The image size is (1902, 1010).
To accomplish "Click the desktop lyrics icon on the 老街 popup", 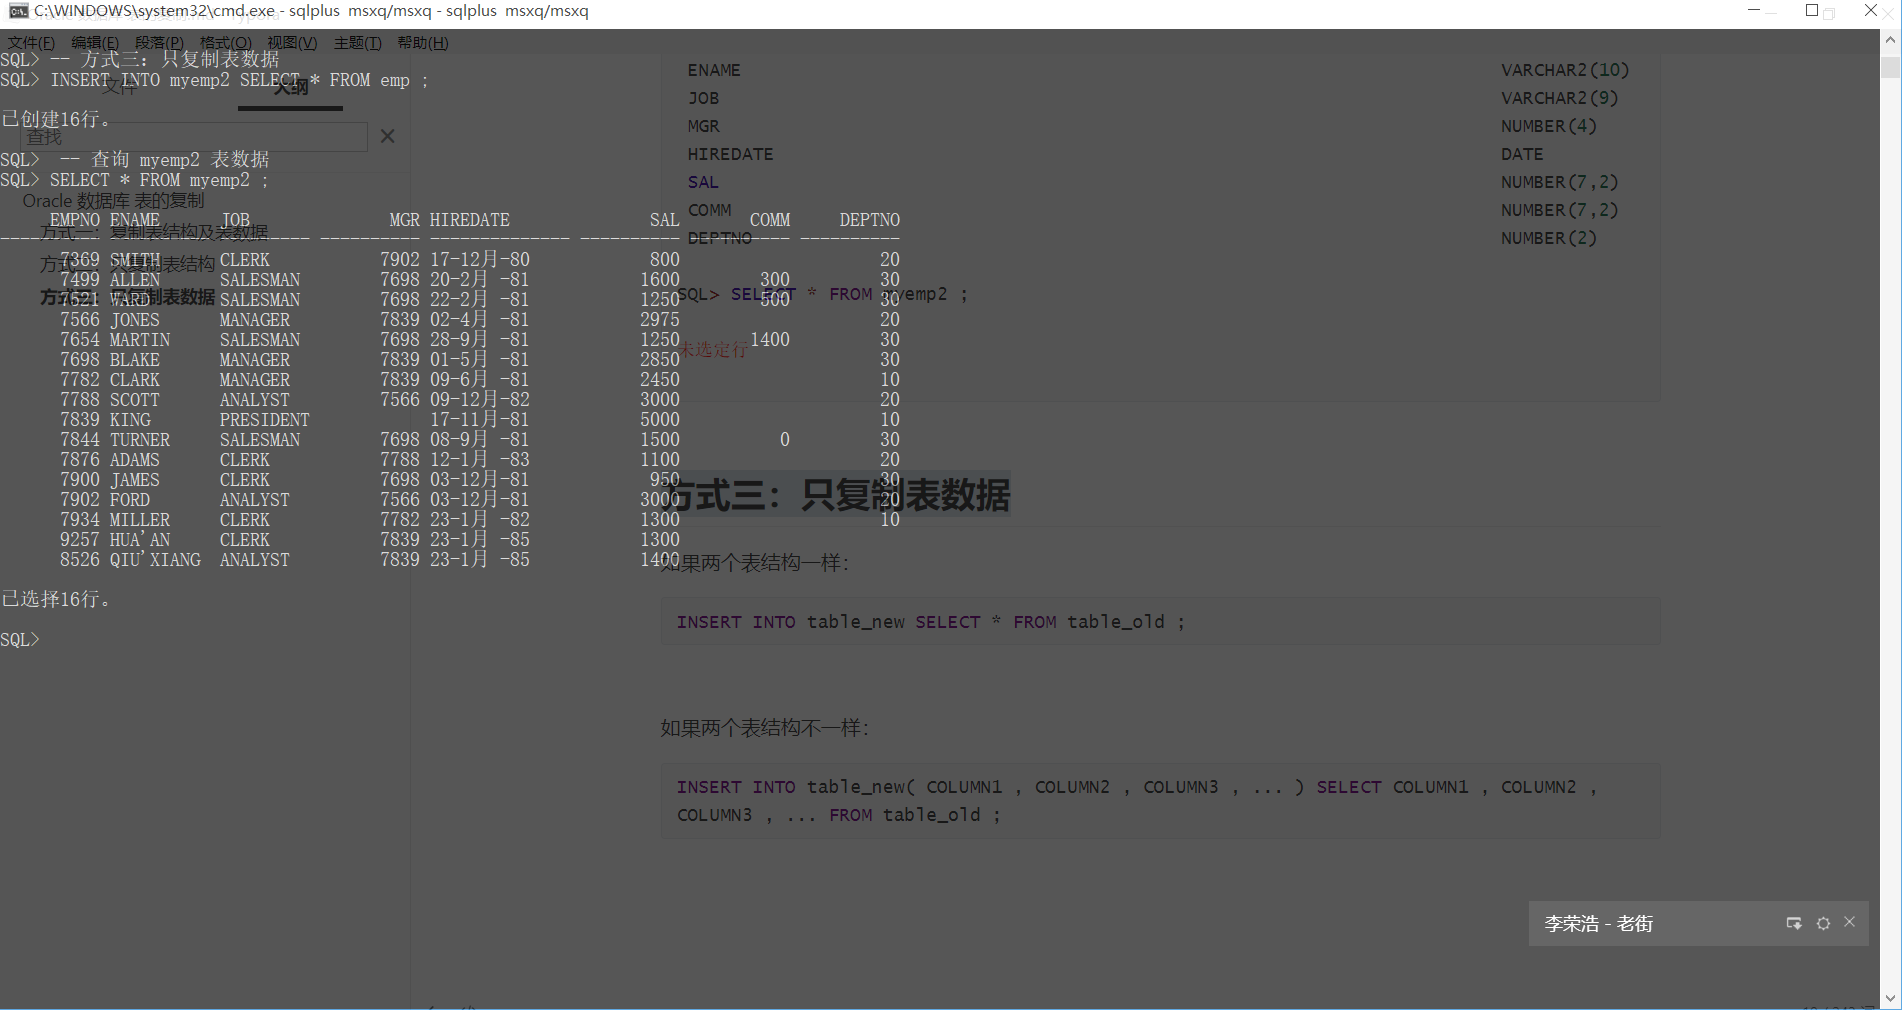I will [x=1793, y=923].
